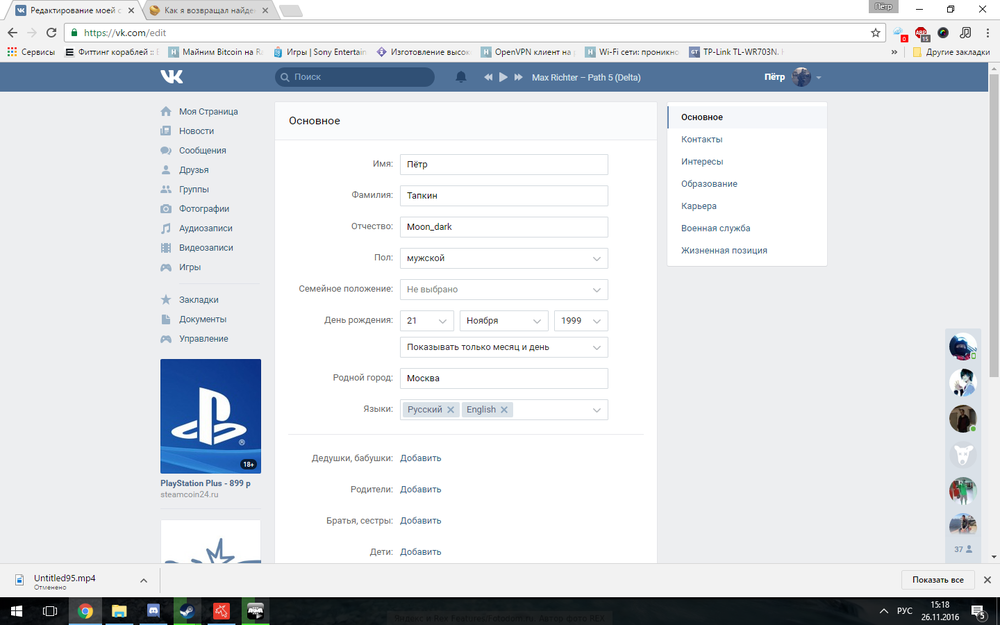Click the Родной город field

point(504,378)
